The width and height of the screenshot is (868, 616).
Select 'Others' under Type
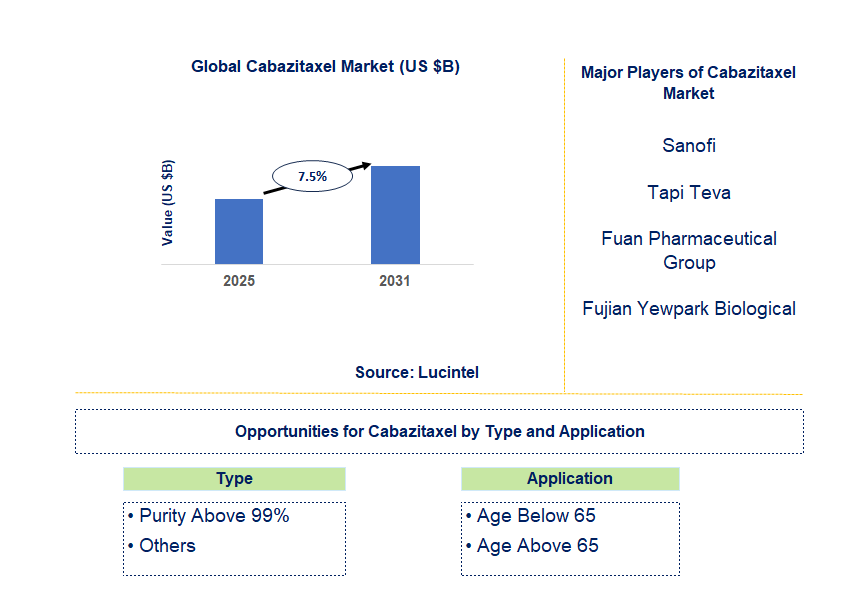click(x=167, y=545)
